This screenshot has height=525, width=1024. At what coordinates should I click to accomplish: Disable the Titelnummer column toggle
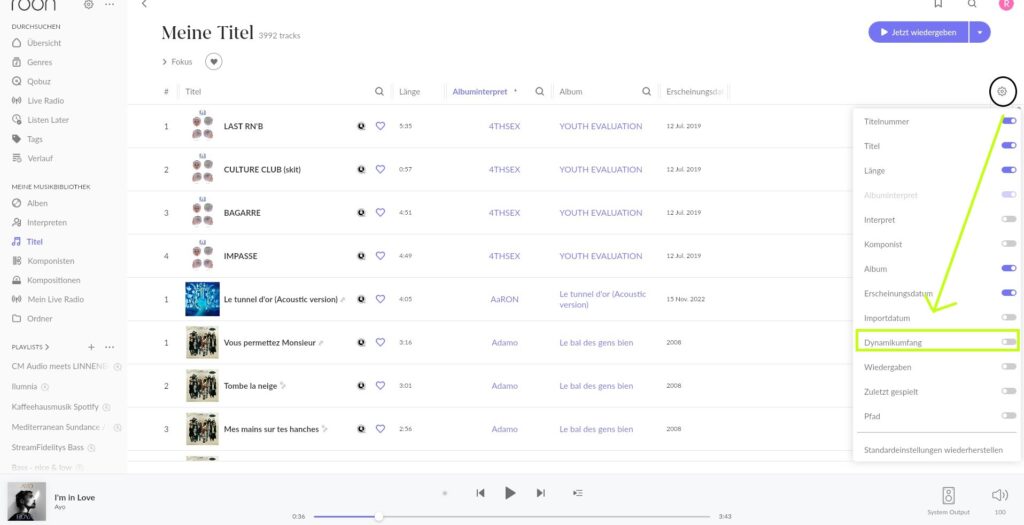tap(1008, 121)
